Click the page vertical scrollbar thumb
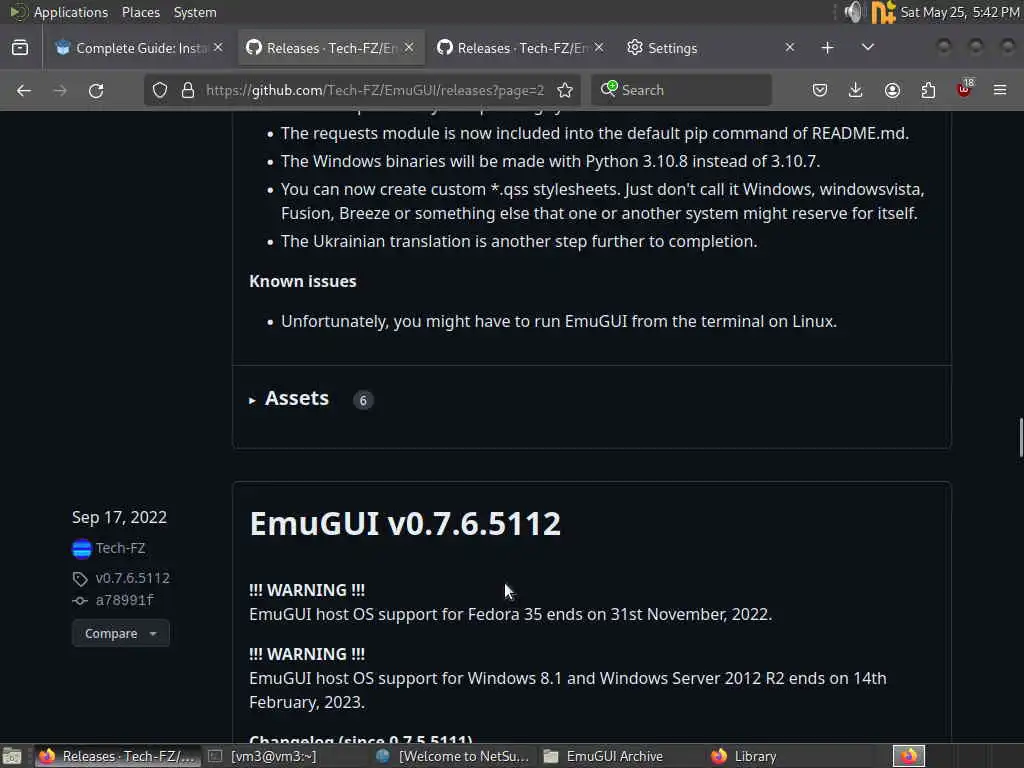Viewport: 1024px width, 768px height. (1020, 438)
